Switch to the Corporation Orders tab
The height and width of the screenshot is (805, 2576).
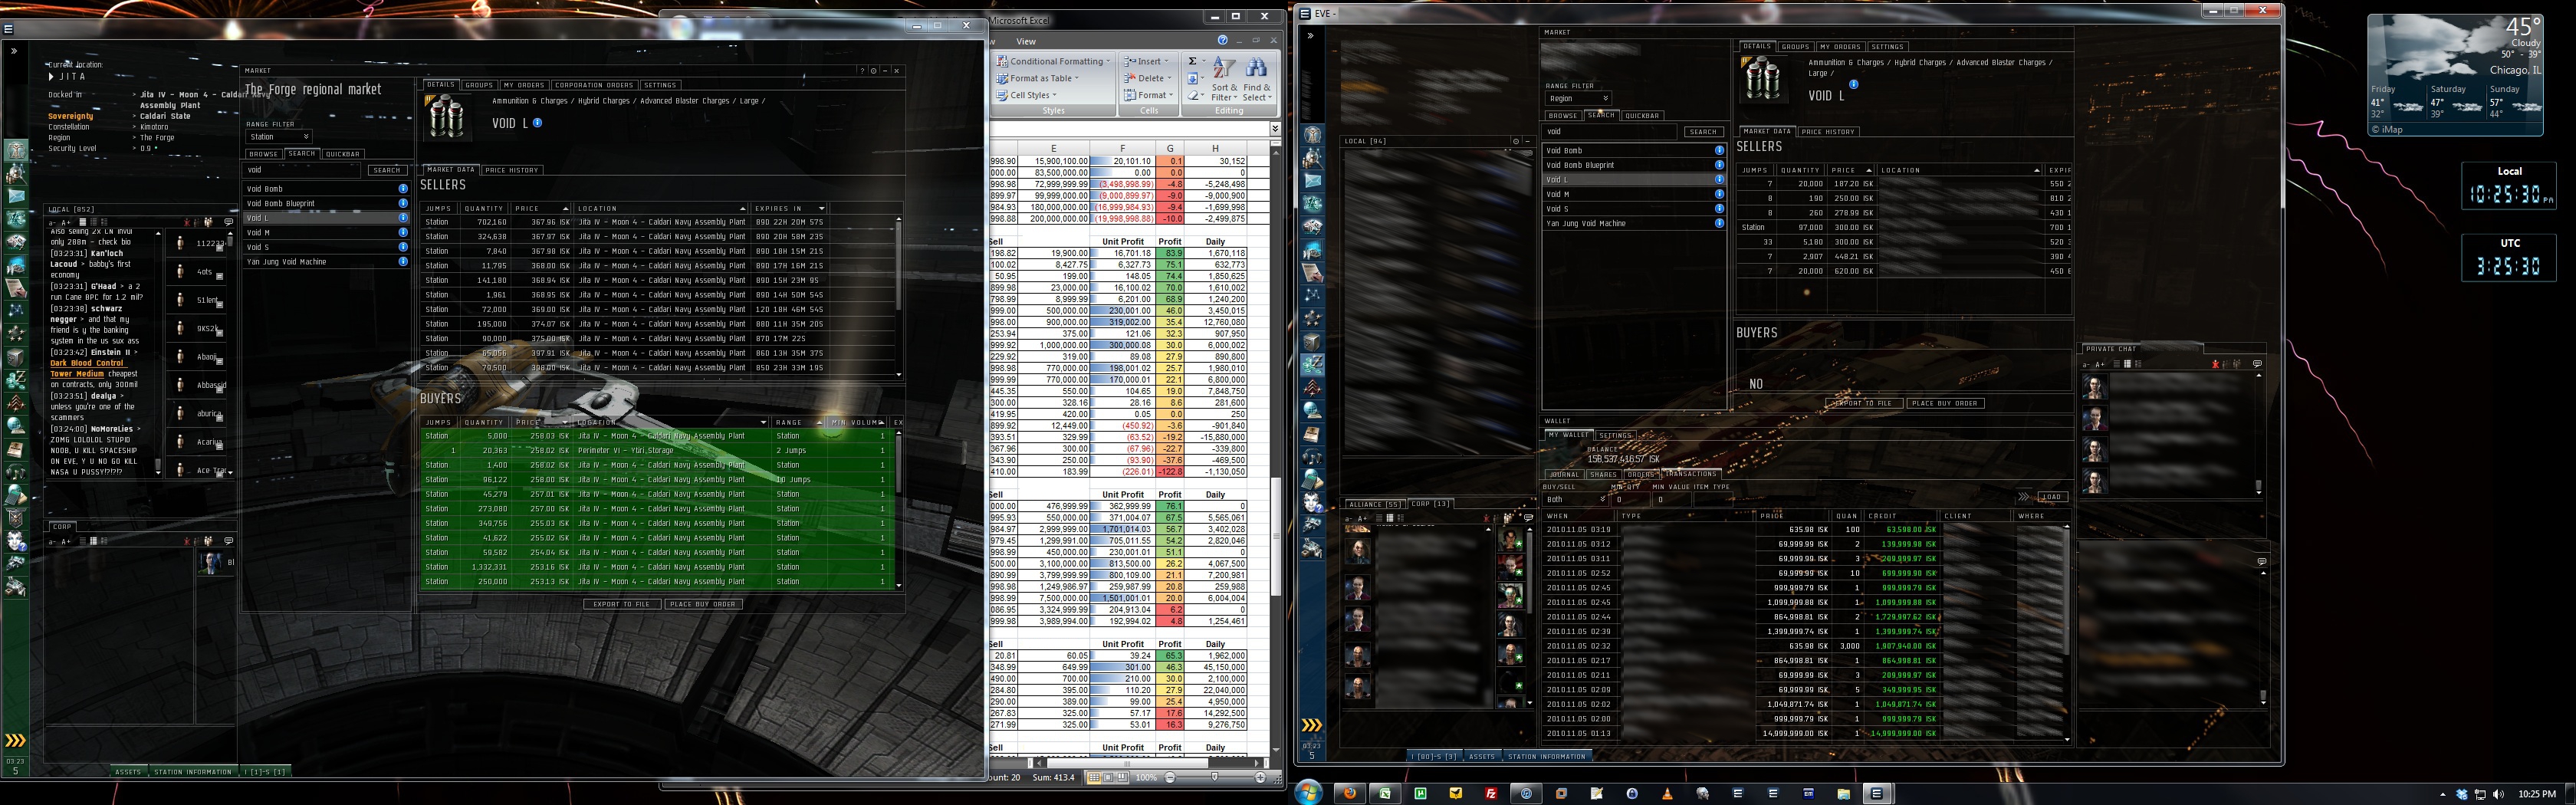pyautogui.click(x=594, y=85)
